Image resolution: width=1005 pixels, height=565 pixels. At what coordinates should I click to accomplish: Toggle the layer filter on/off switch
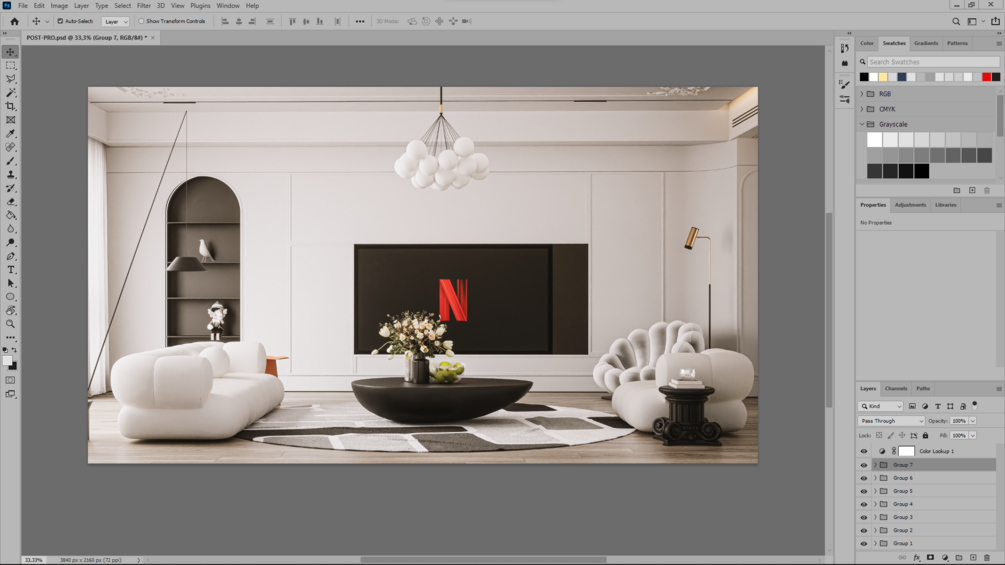pyautogui.click(x=974, y=405)
